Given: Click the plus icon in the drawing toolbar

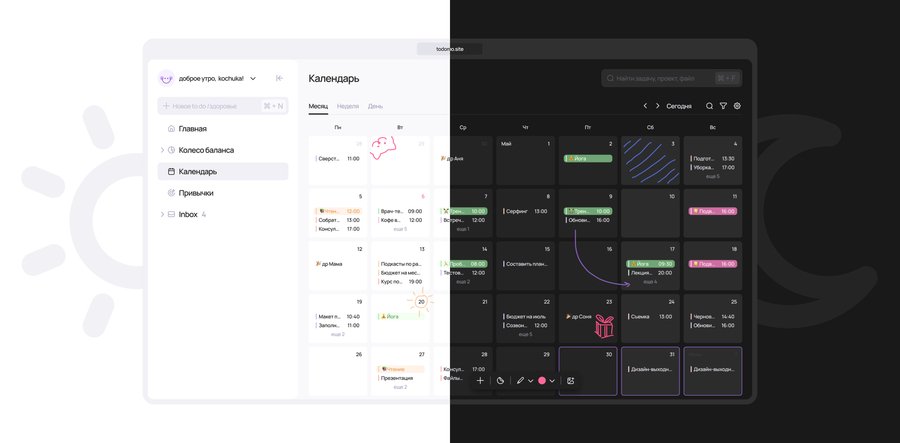Looking at the screenshot, I should click(480, 380).
